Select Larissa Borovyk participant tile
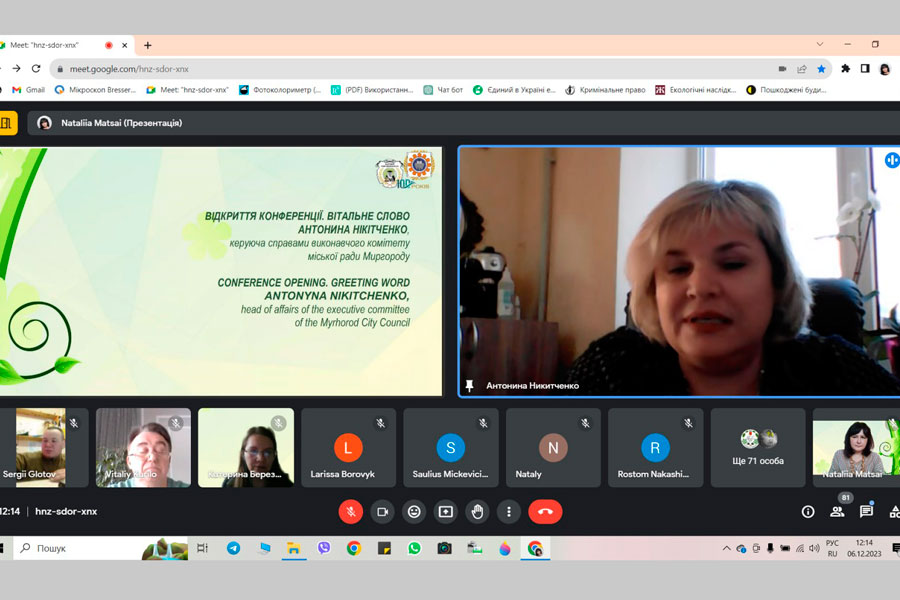900x600 pixels. click(x=348, y=447)
